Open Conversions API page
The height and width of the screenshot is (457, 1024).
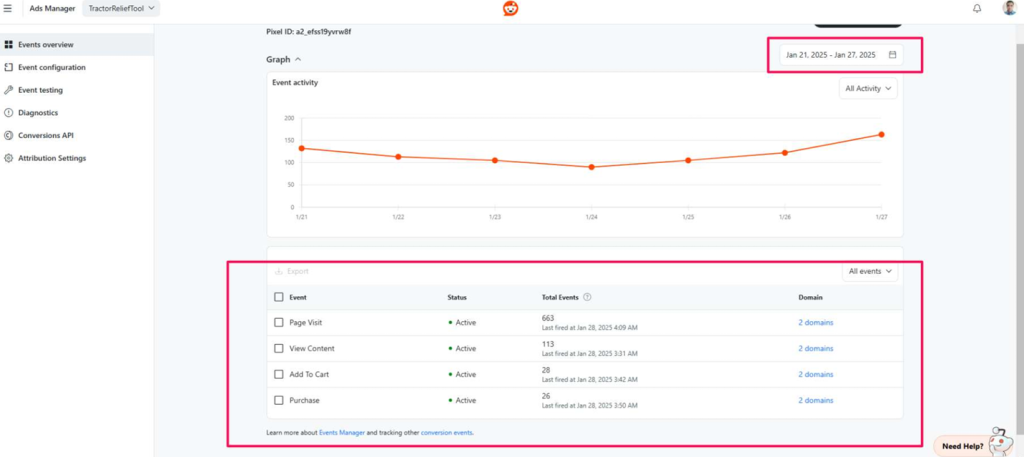76,135
